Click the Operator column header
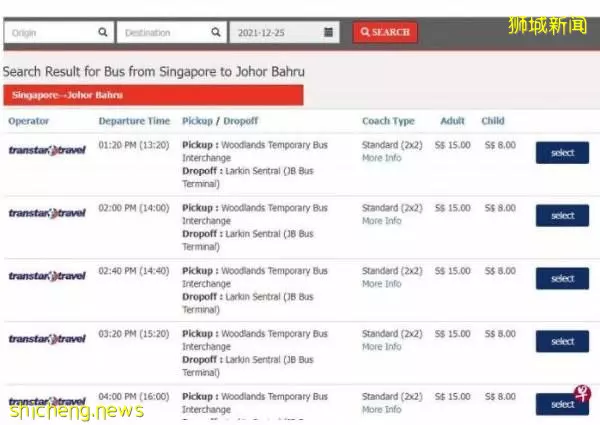Image resolution: width=600 pixels, height=425 pixels. pyautogui.click(x=29, y=121)
